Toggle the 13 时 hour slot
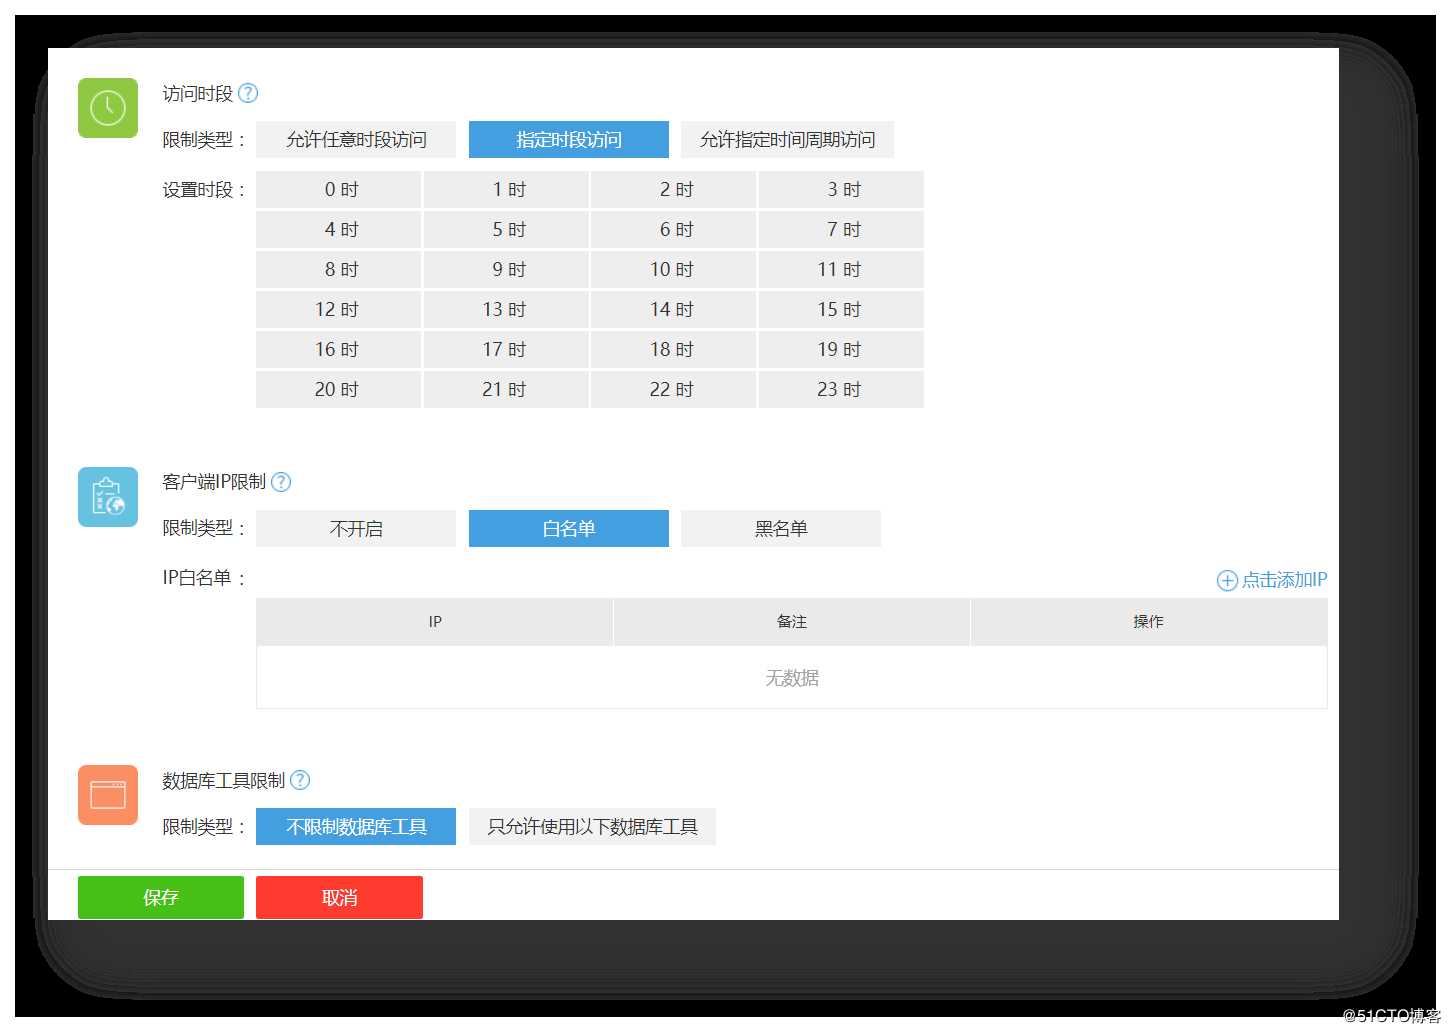The height and width of the screenshot is (1033, 1451). [506, 310]
